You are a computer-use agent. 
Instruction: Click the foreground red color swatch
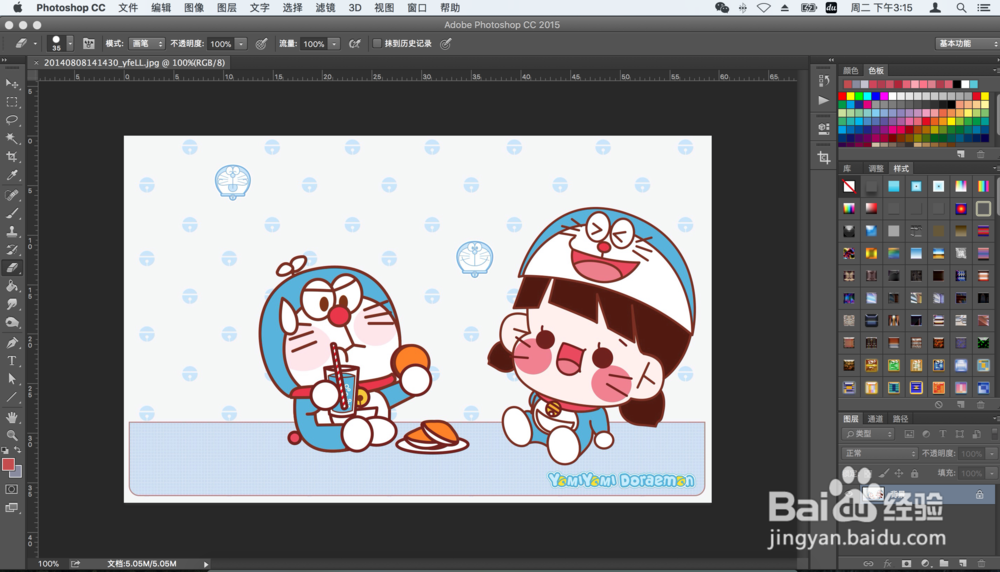[8, 464]
